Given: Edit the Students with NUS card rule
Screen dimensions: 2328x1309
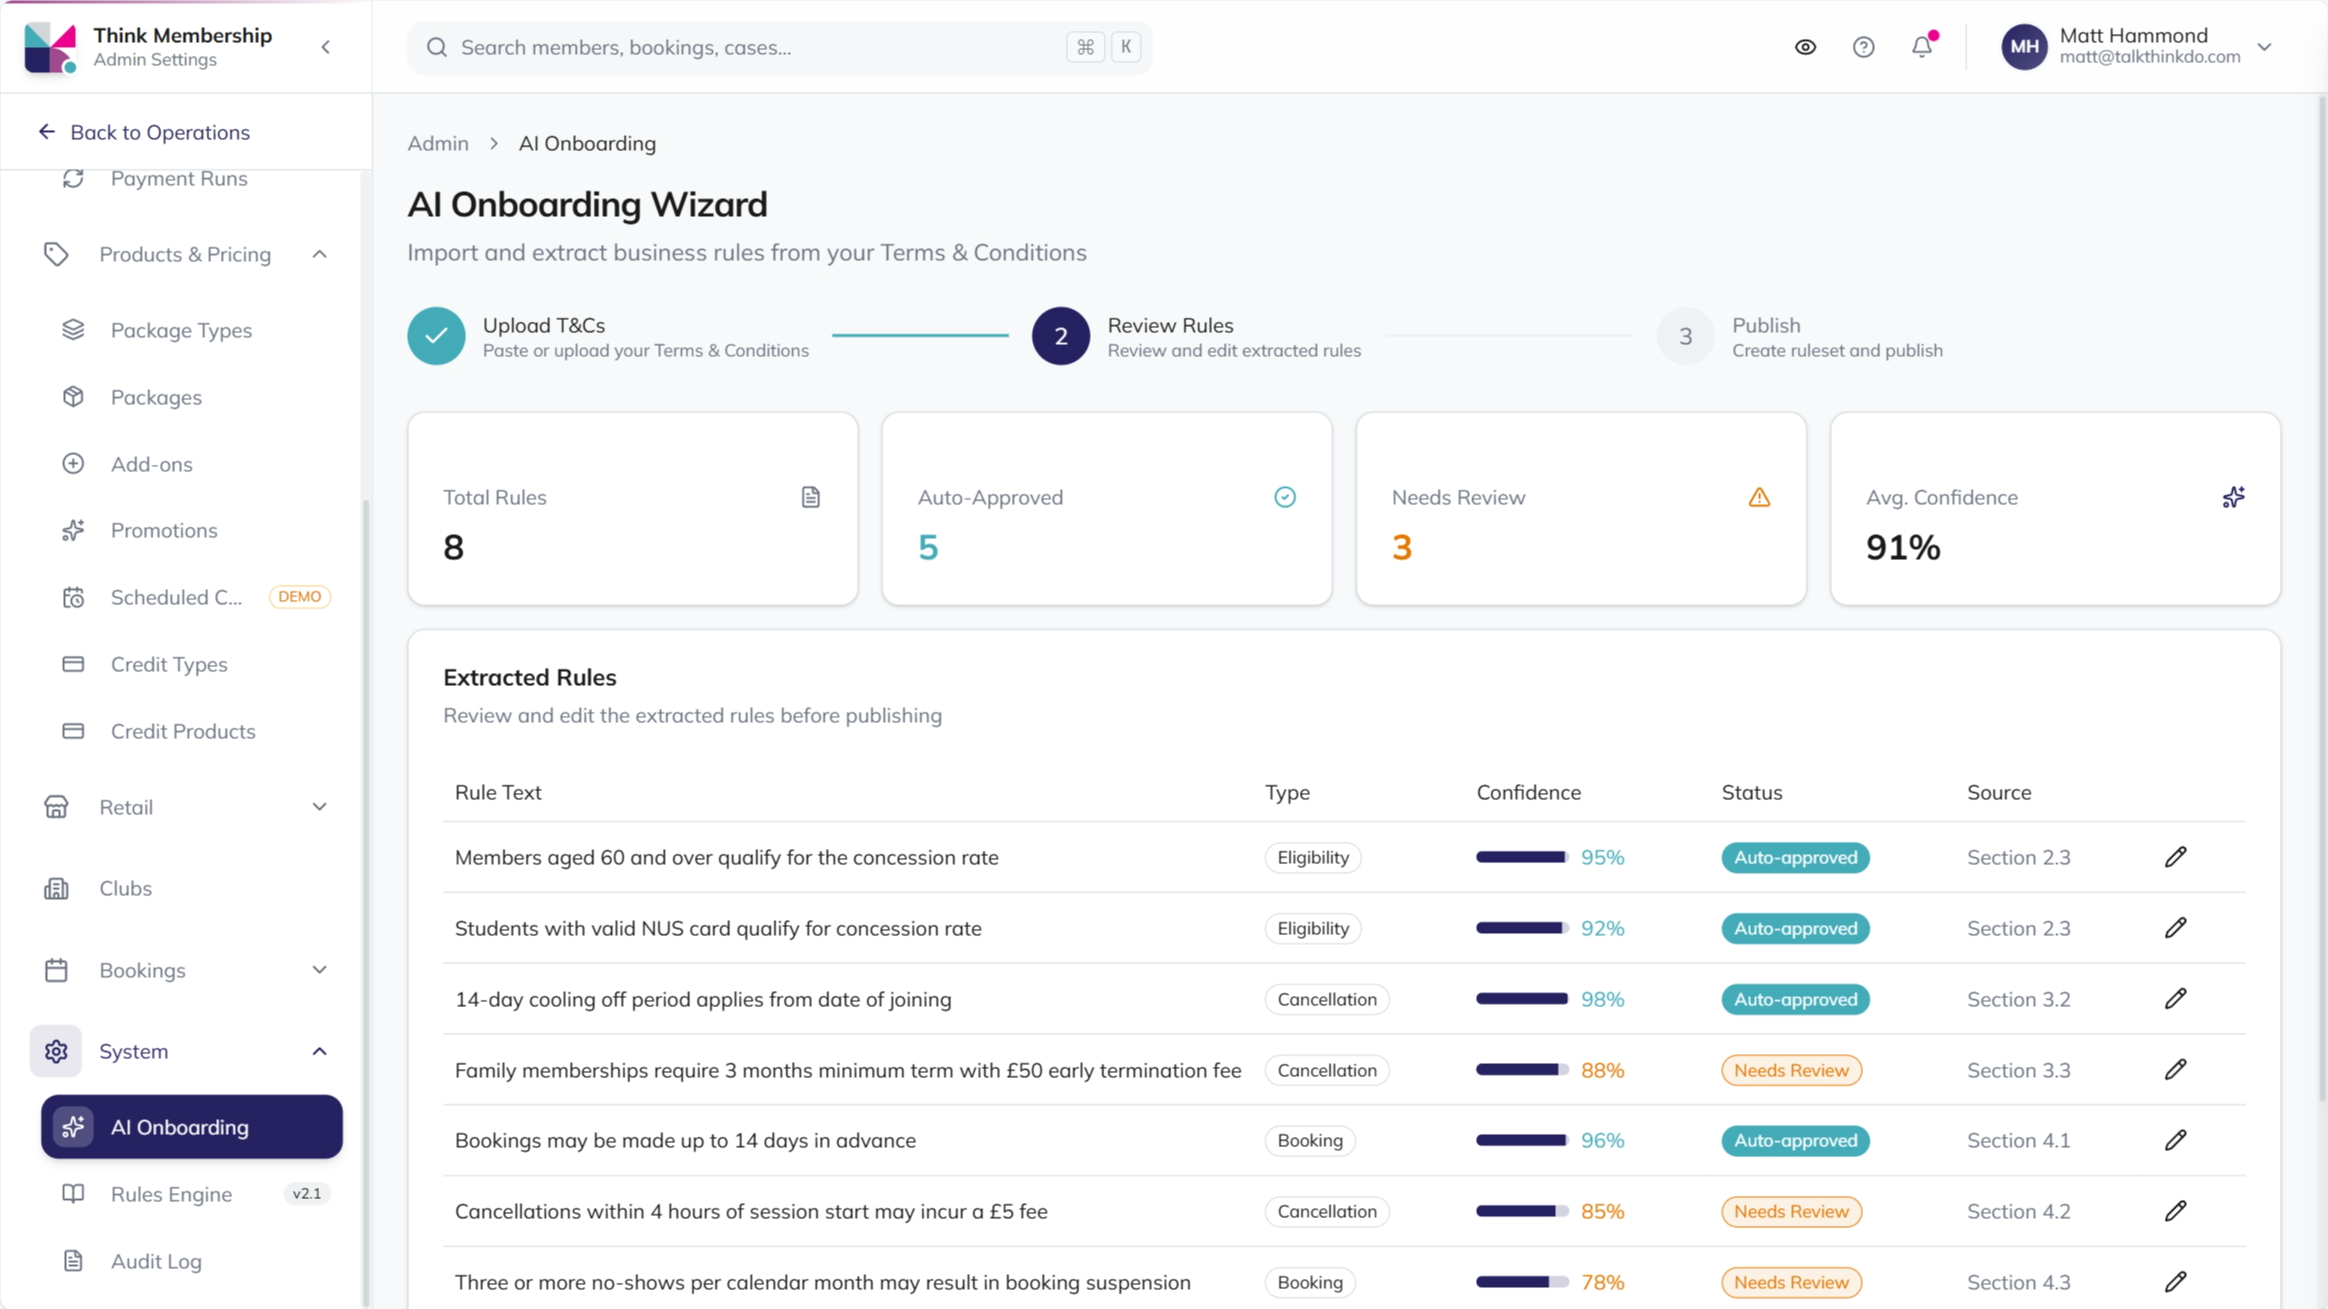Looking at the screenshot, I should coord(2175,928).
